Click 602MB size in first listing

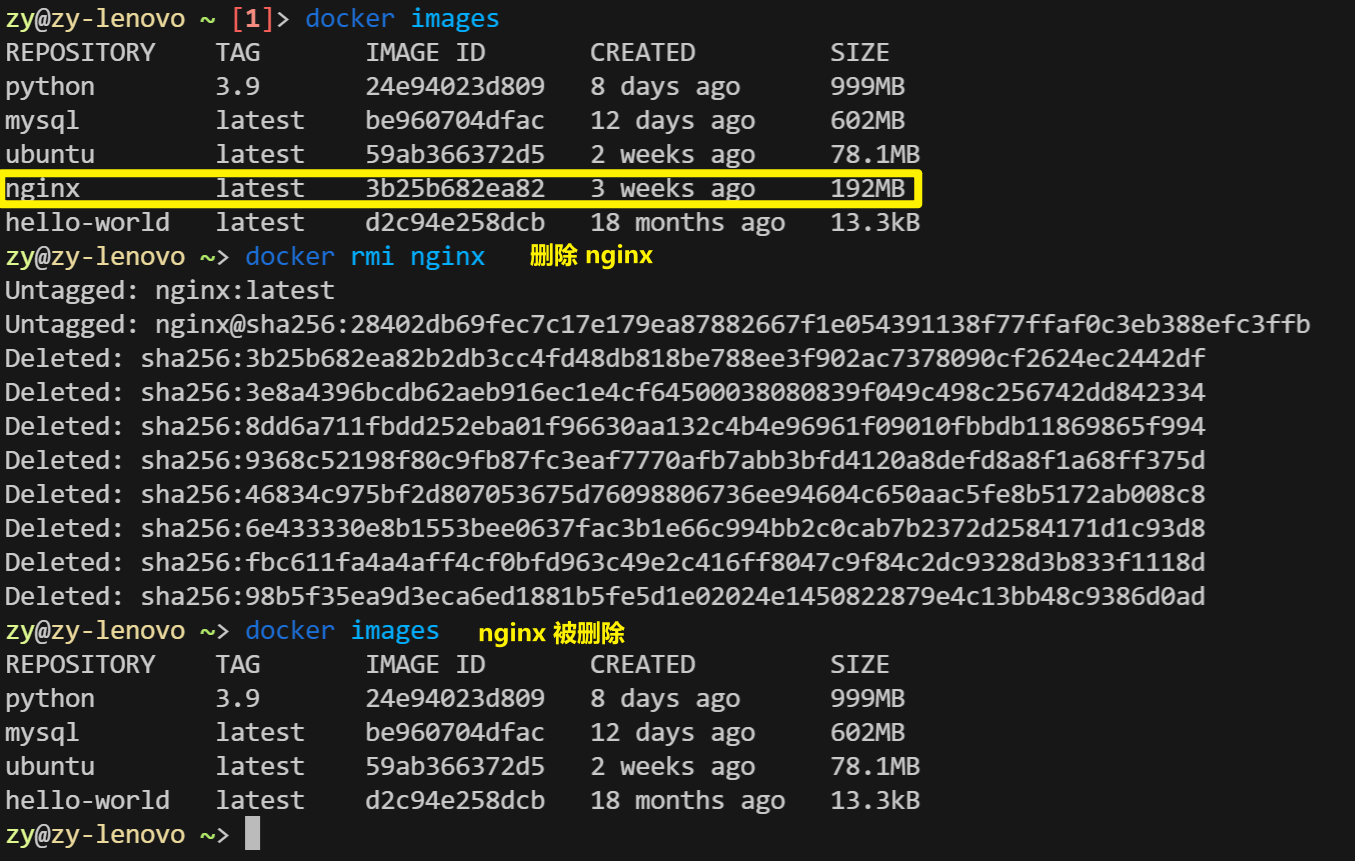click(x=867, y=120)
